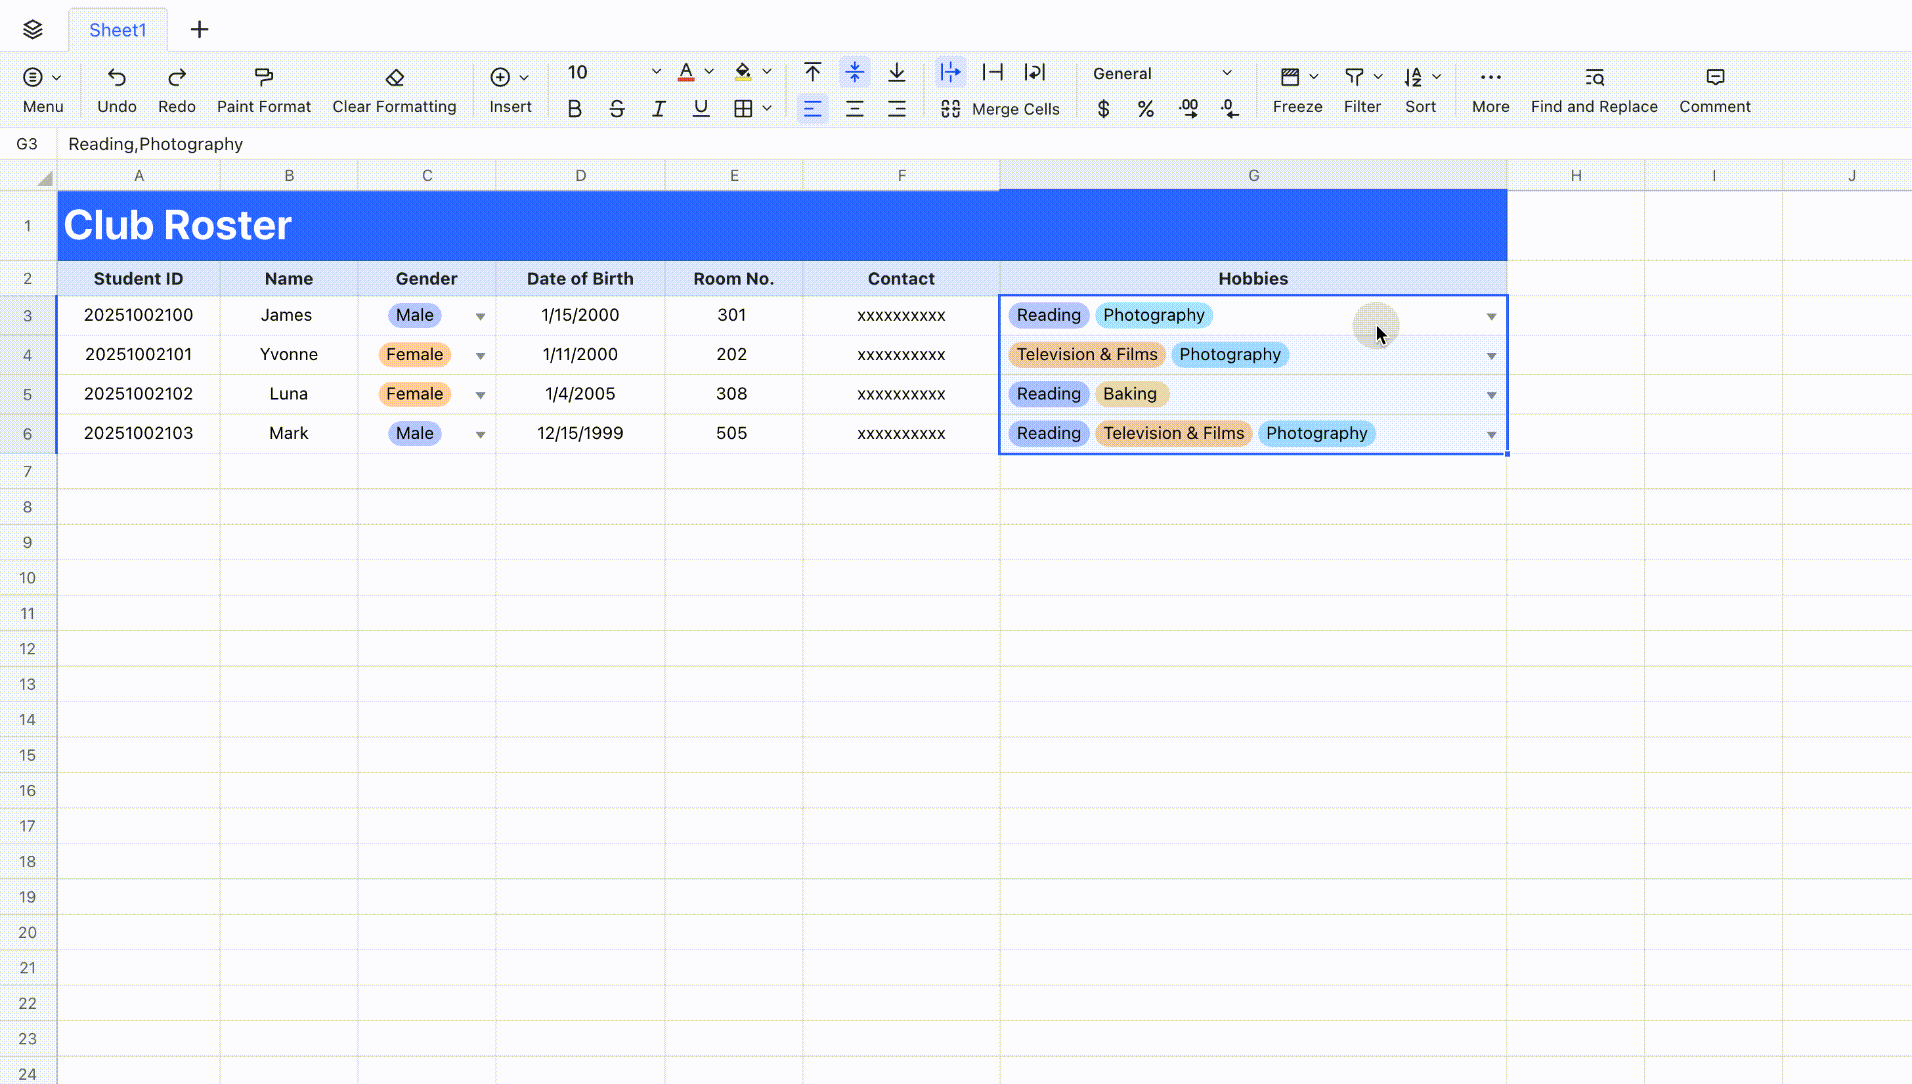
Task: Add a Comment
Action: pos(1715,89)
